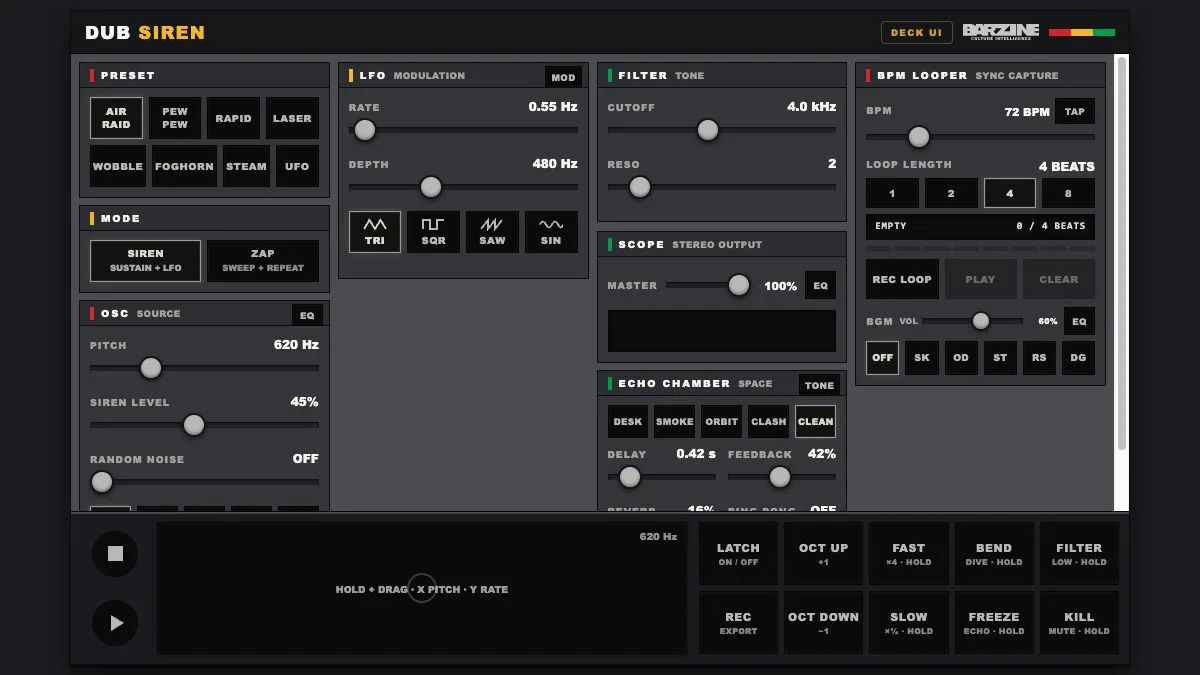Switch mode to SIREN sustain + LFO
This screenshot has height=675, width=1200.
click(x=145, y=261)
